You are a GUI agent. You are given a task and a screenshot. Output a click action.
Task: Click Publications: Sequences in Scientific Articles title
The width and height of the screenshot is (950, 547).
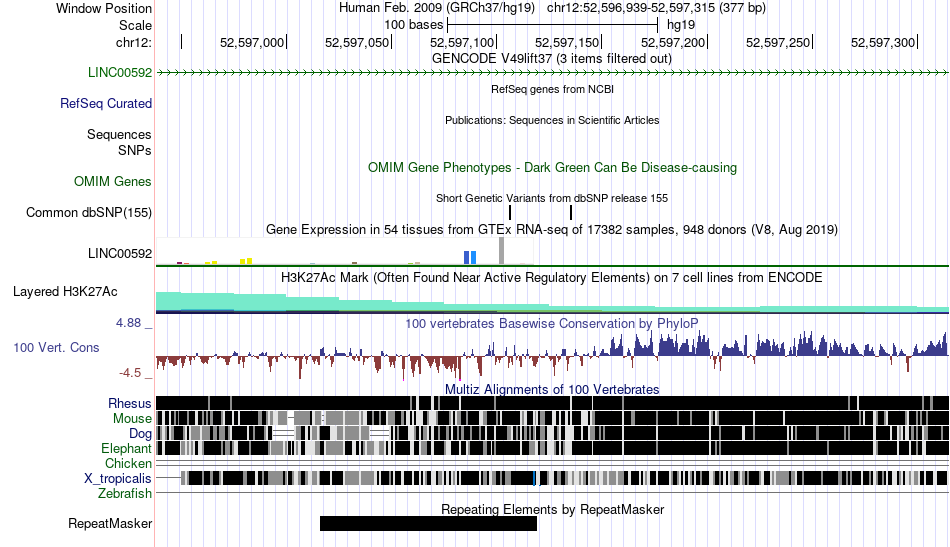[552, 120]
